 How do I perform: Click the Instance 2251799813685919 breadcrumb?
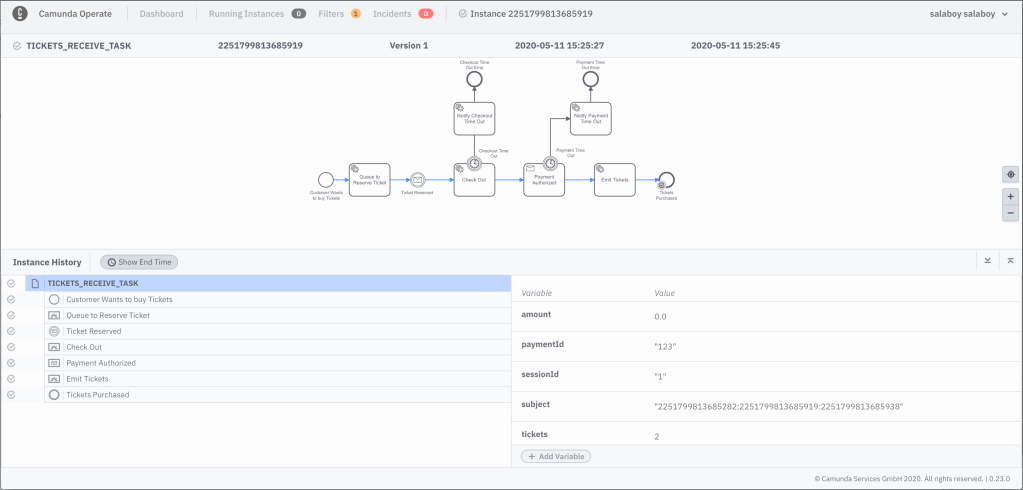pyautogui.click(x=526, y=13)
